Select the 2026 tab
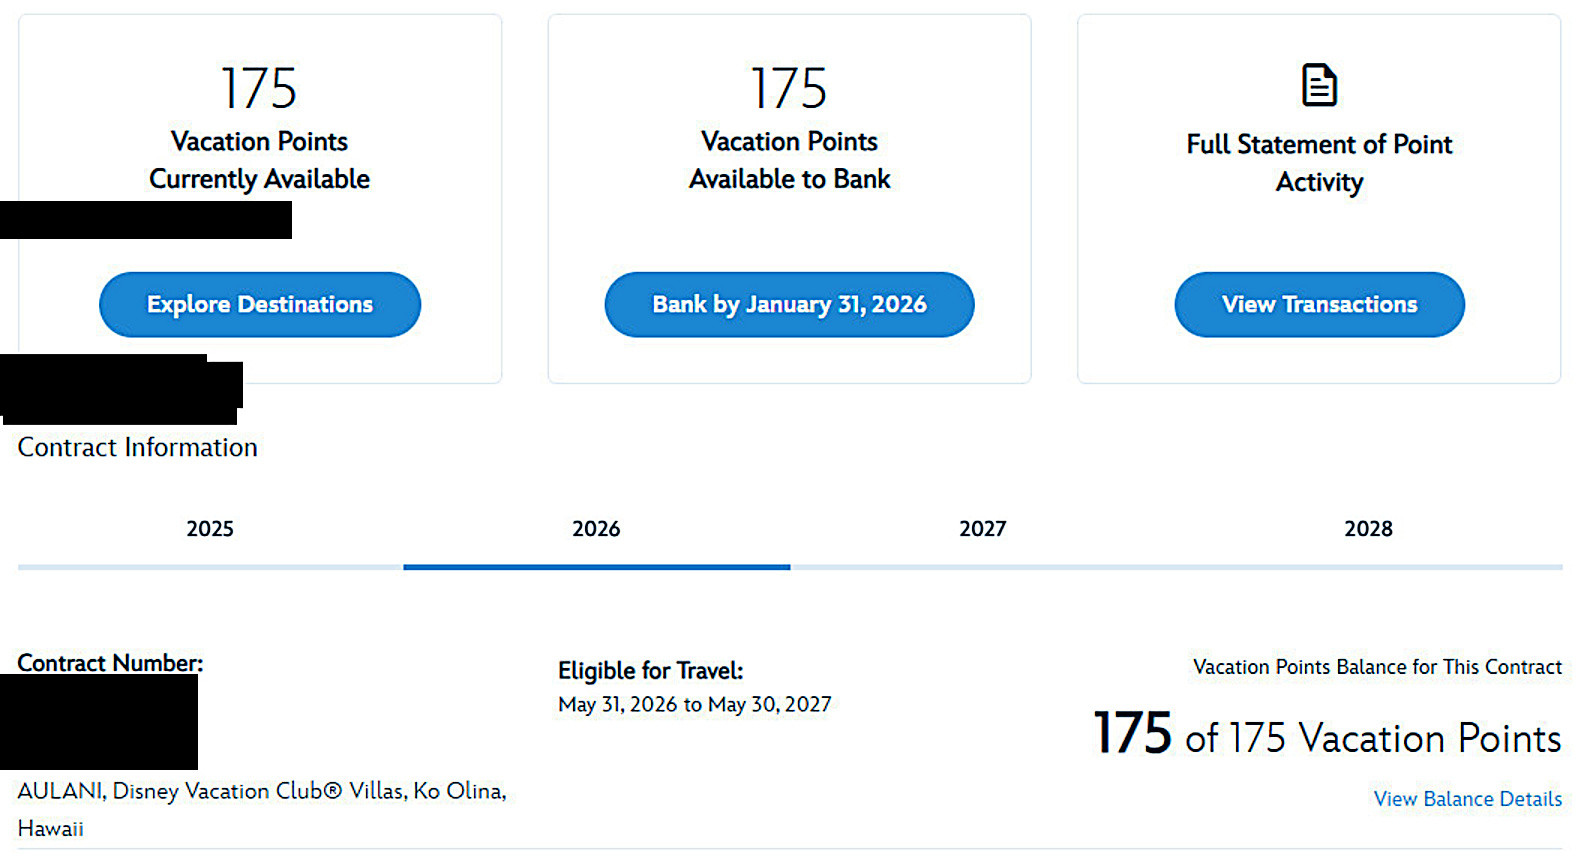This screenshot has width=1596, height=866. coord(596,529)
